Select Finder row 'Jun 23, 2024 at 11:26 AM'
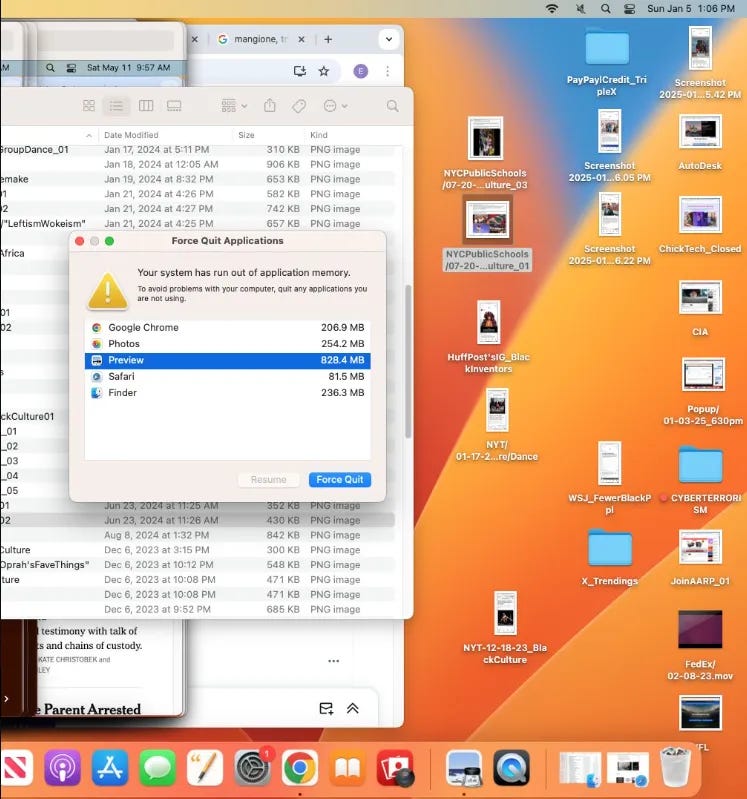This screenshot has height=799, width=747. pos(198,520)
